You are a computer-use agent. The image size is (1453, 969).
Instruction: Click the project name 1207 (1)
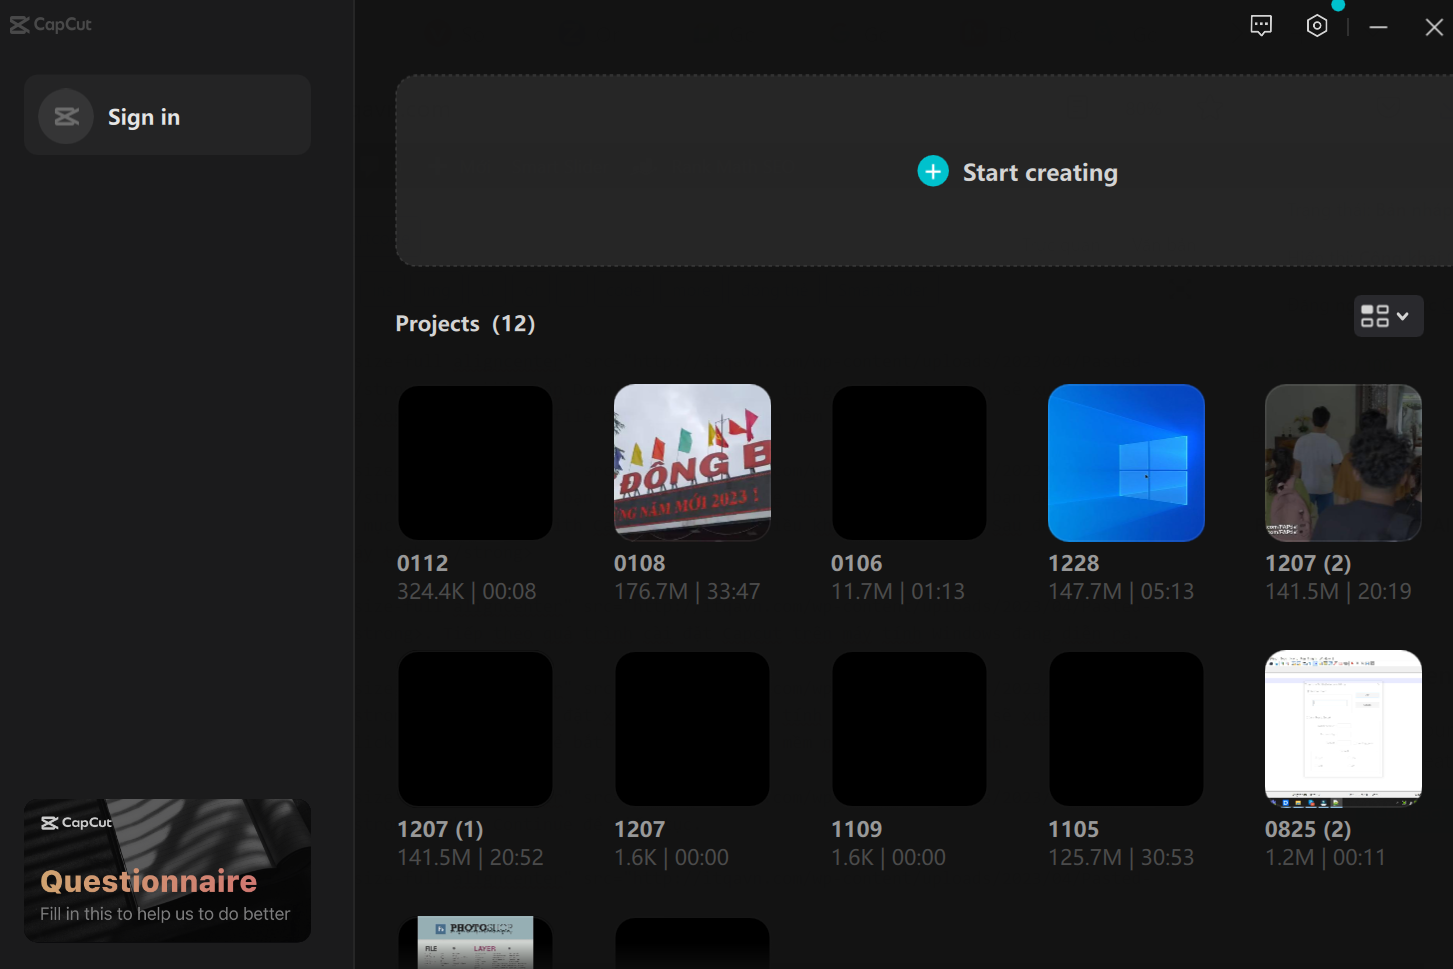(440, 829)
